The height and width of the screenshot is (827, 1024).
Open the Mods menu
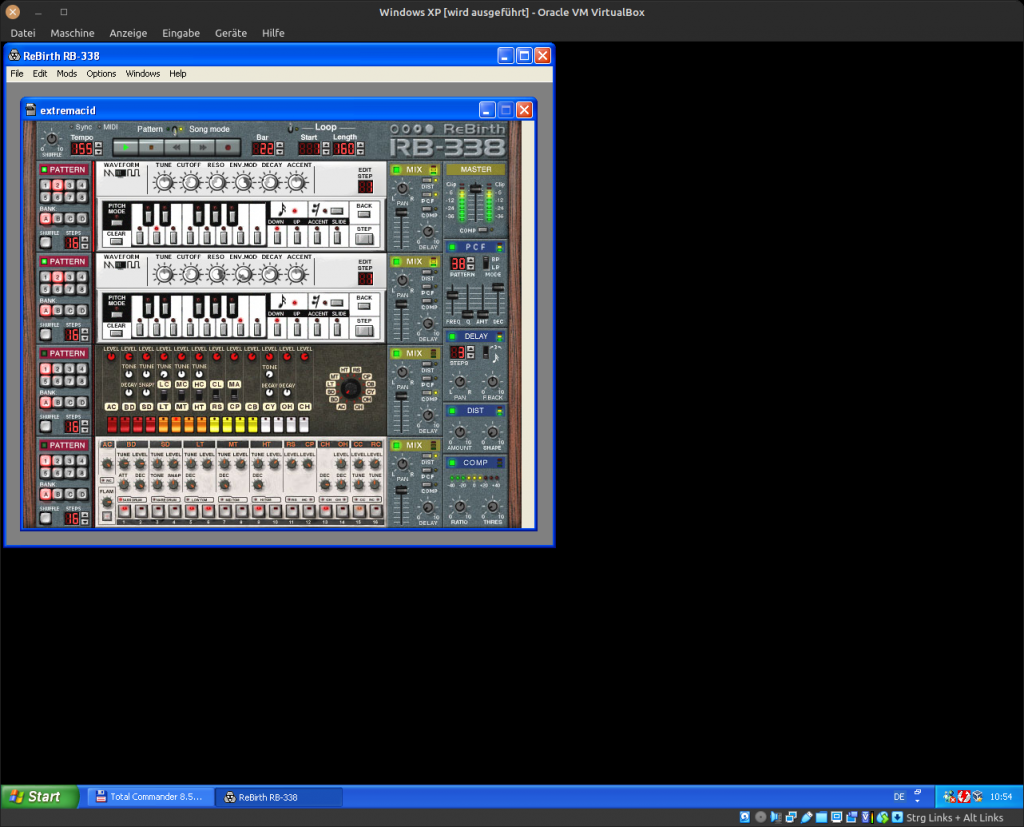coord(66,73)
